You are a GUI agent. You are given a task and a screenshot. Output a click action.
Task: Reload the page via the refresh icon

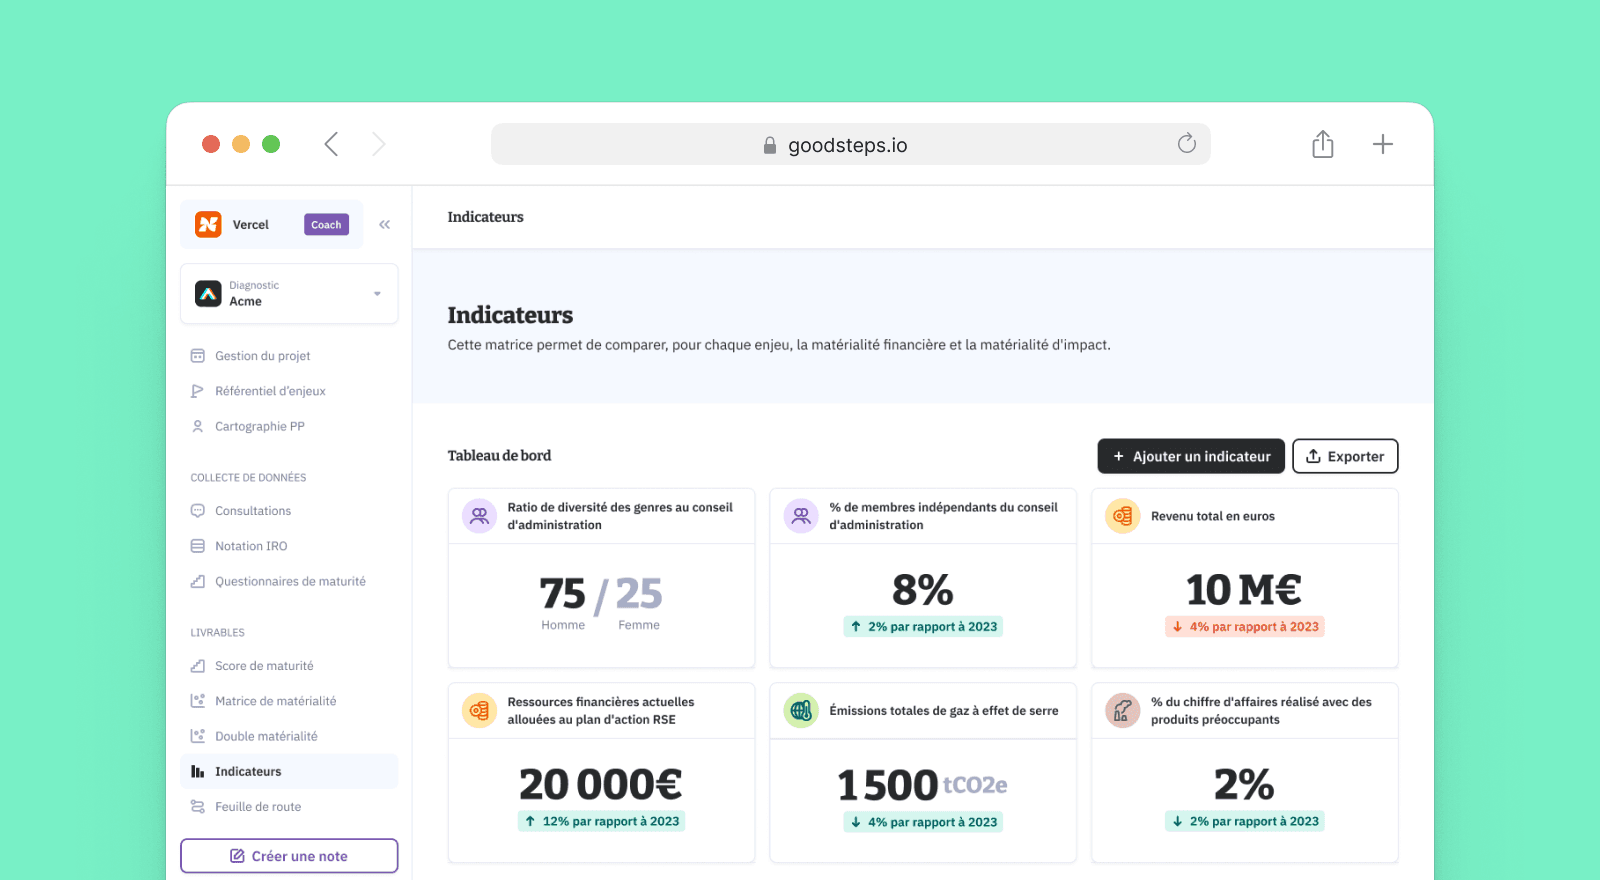coord(1186,143)
